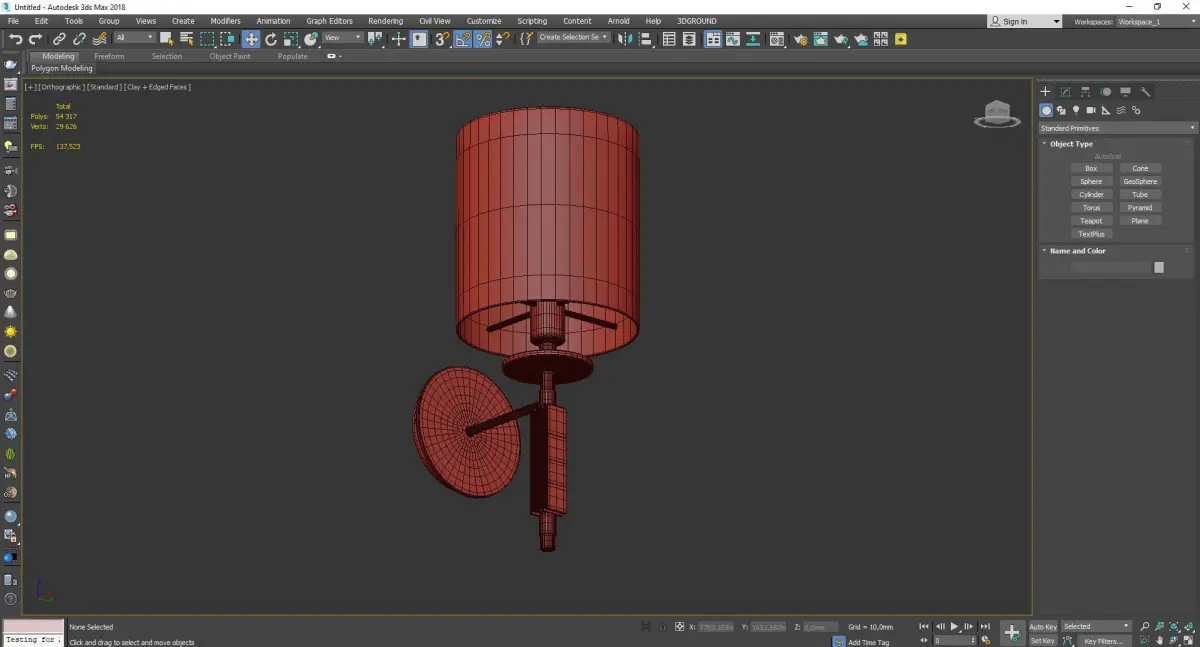Open the Utilities wrench panel

(x=1146, y=92)
